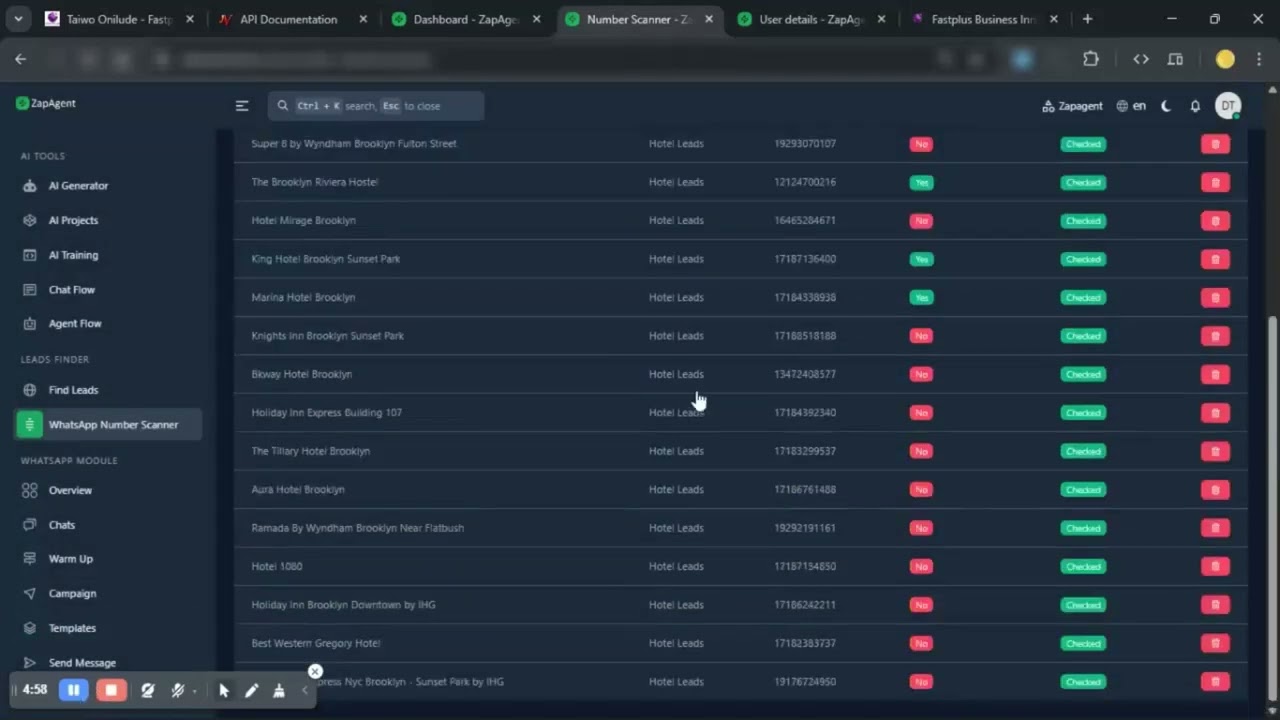Open AI Projects from the sidebar
This screenshot has width=1280, height=720.
point(73,220)
